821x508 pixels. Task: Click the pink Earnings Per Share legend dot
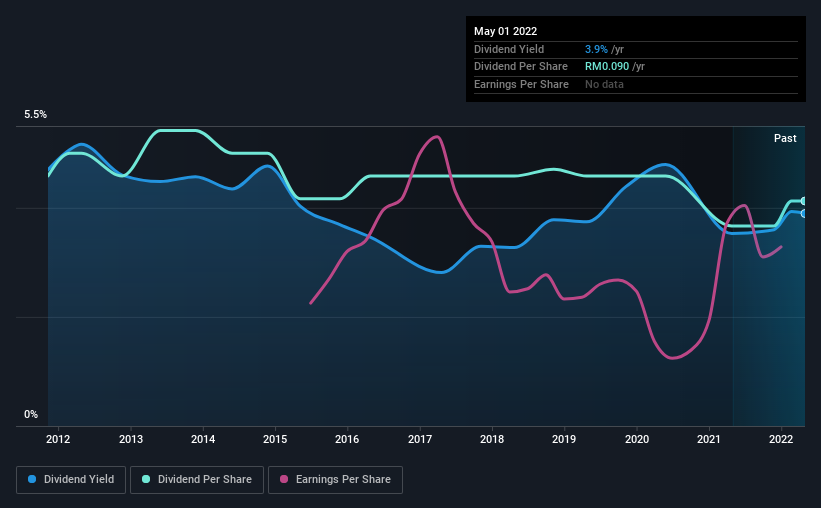coord(284,479)
